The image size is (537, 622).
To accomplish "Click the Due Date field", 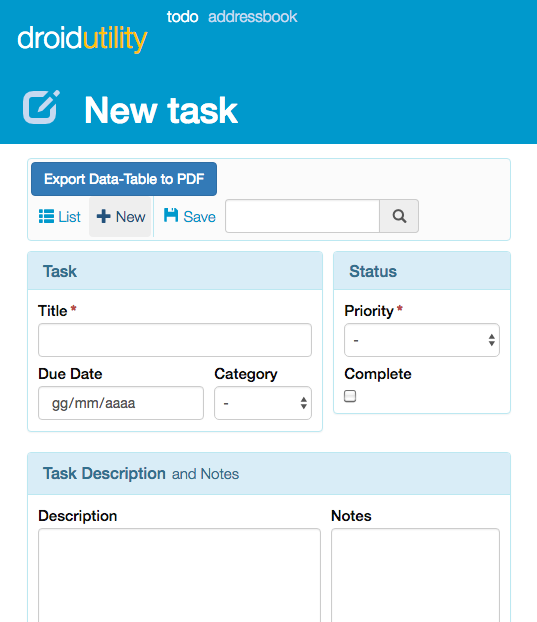I will pyautogui.click(x=121, y=403).
